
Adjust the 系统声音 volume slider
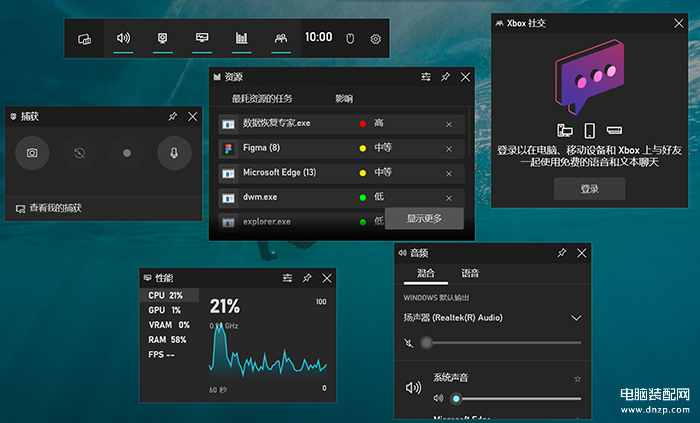[516, 398]
